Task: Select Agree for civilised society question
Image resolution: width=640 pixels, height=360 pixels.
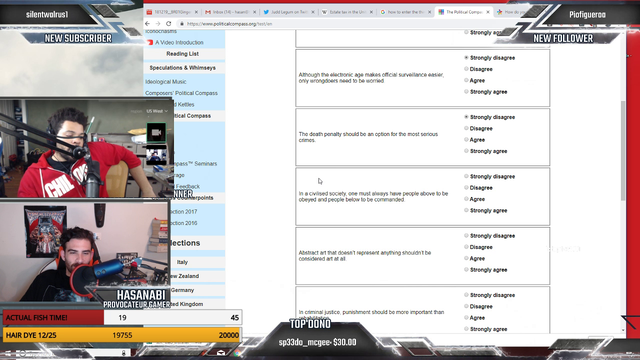Action: 466,199
